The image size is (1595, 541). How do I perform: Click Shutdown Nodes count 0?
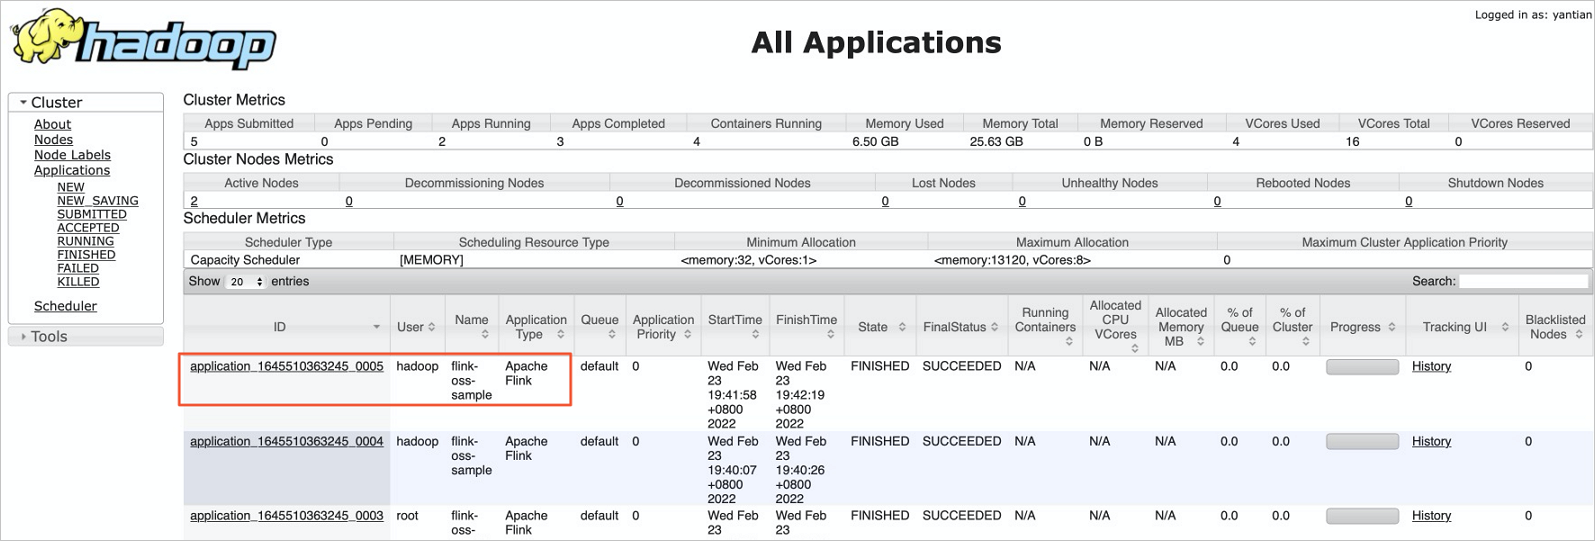pos(1409,201)
